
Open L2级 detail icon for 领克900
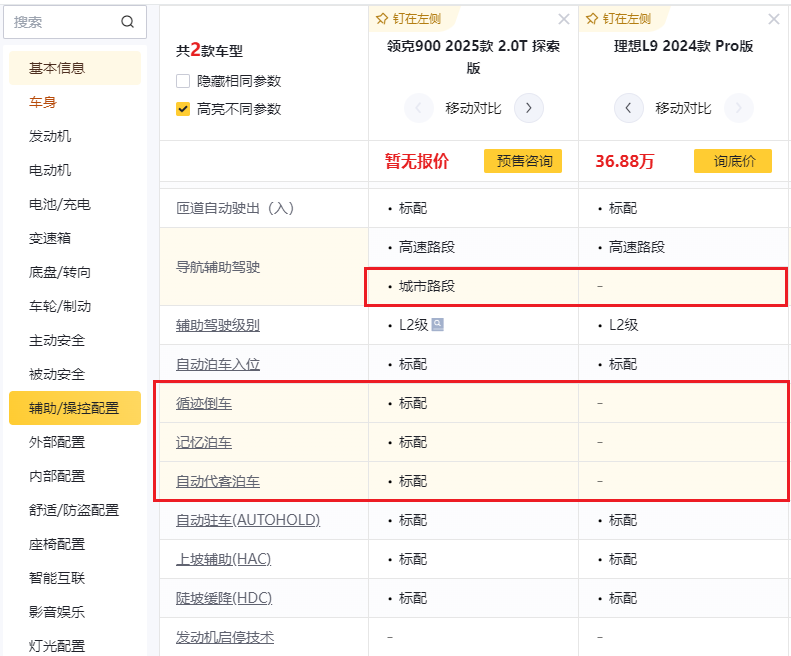437,324
